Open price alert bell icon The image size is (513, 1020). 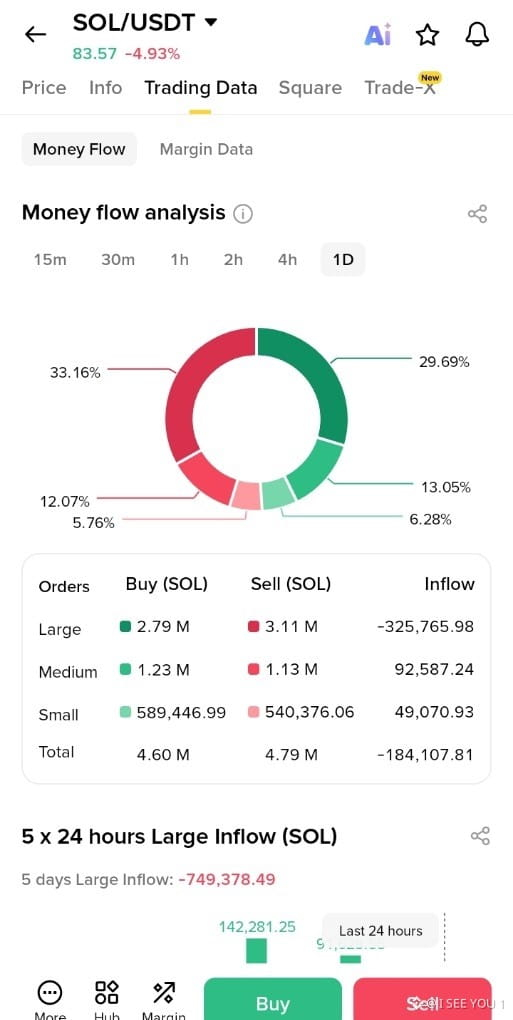(477, 34)
